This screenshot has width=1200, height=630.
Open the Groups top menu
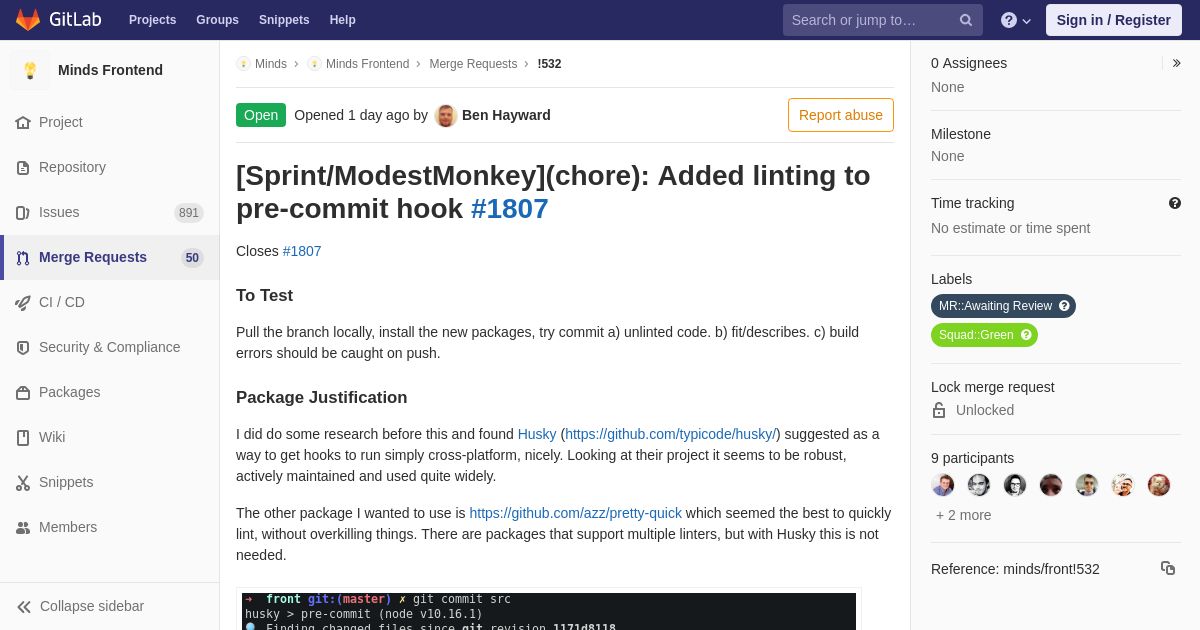pos(217,20)
